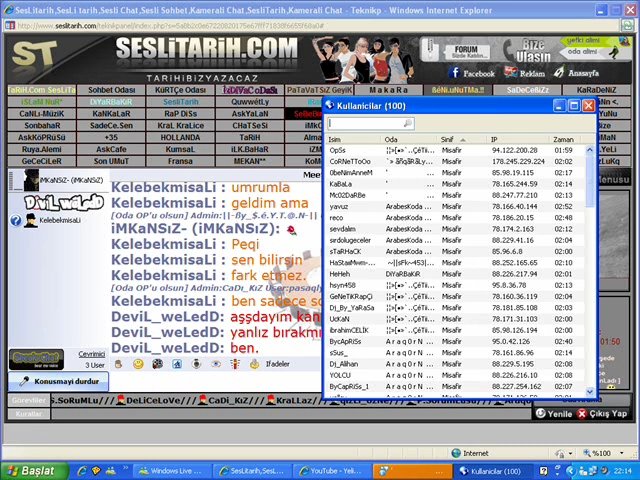Image resolution: width=640 pixels, height=480 pixels.
Task: Select user row YOLCU
Action: 456,375
